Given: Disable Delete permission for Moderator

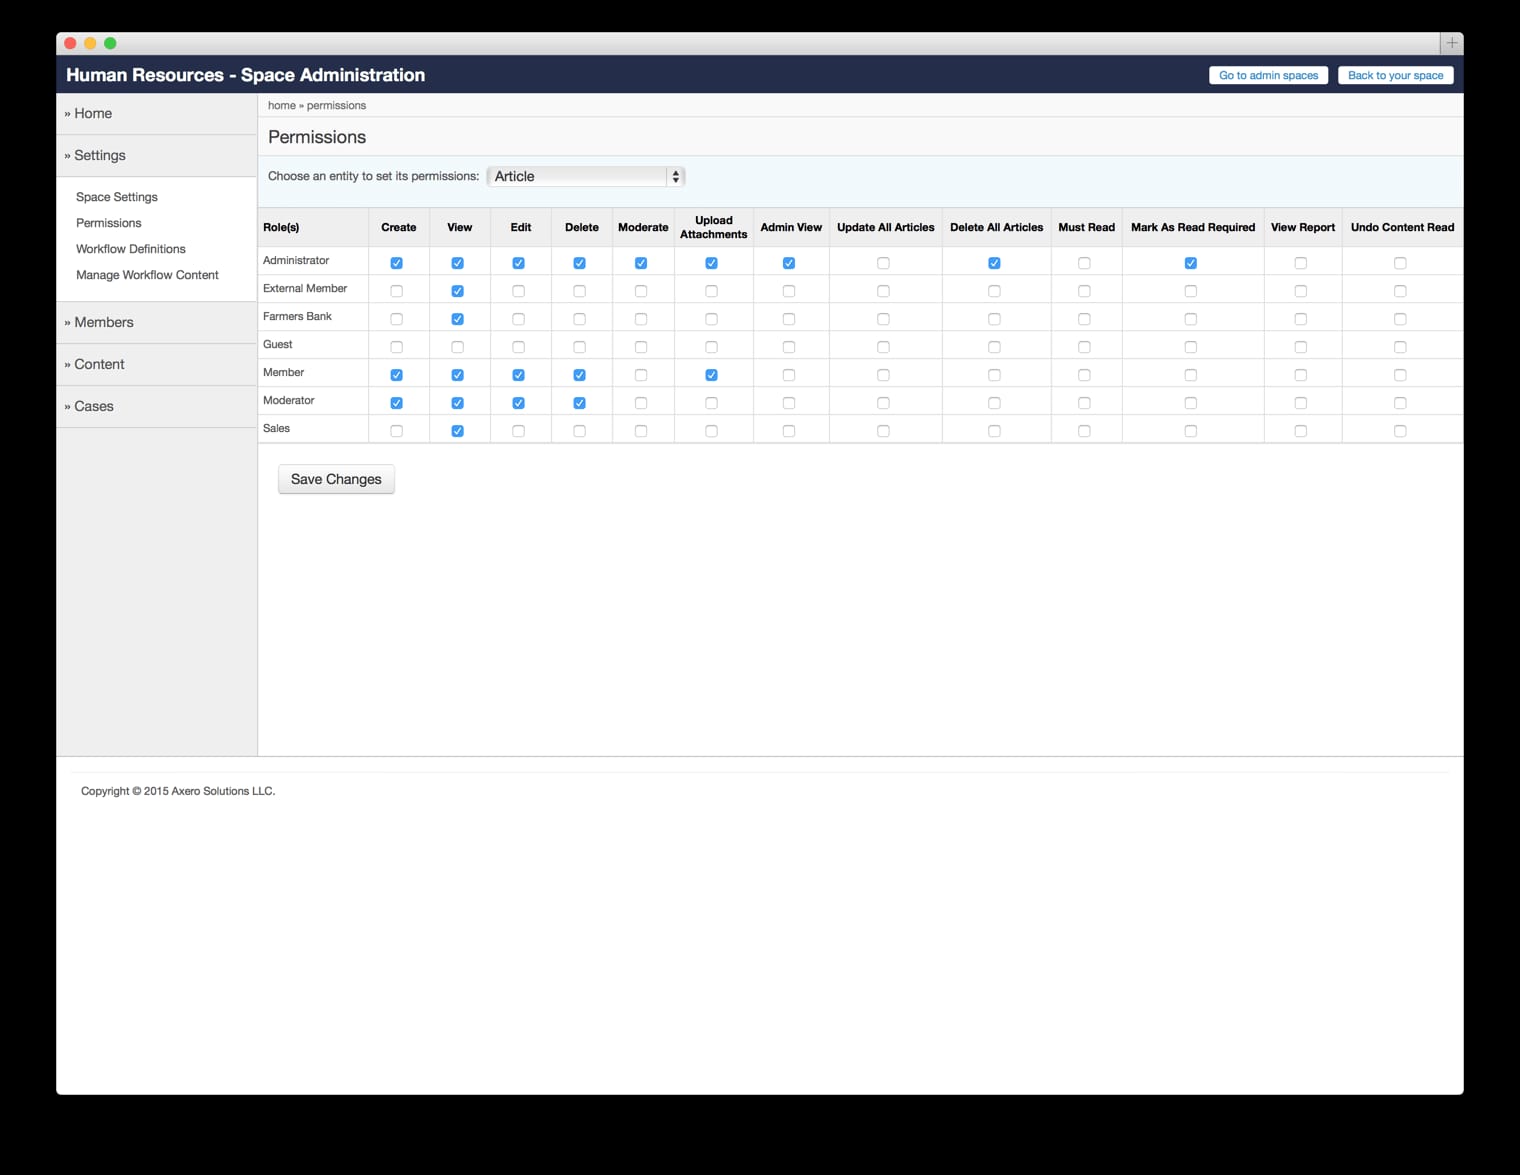Looking at the screenshot, I should coord(579,403).
